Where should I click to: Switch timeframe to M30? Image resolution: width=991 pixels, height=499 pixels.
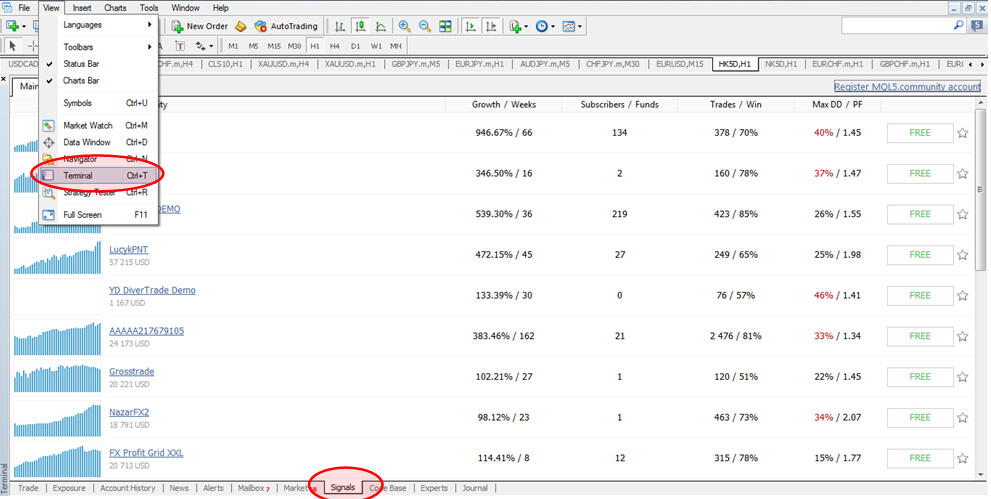295,45
